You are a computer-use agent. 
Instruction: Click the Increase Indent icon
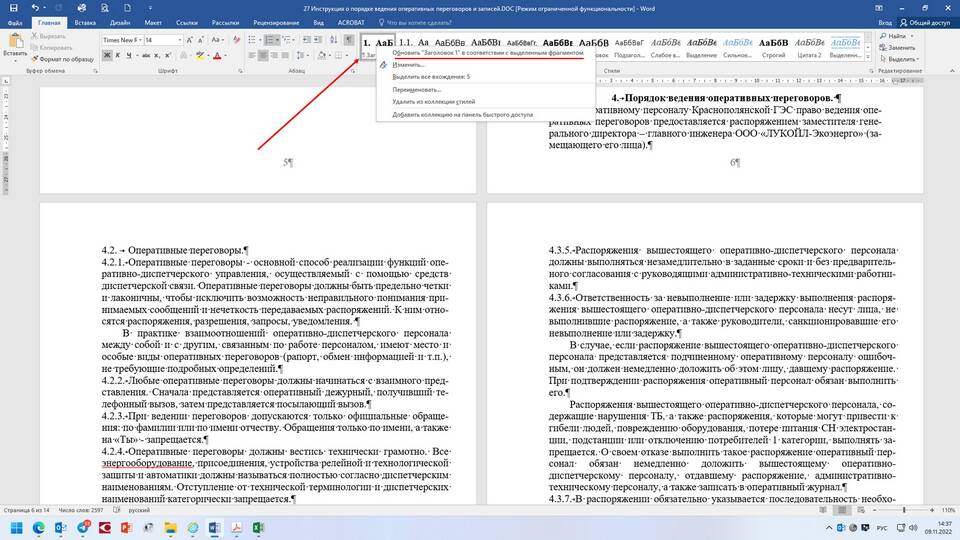point(318,40)
